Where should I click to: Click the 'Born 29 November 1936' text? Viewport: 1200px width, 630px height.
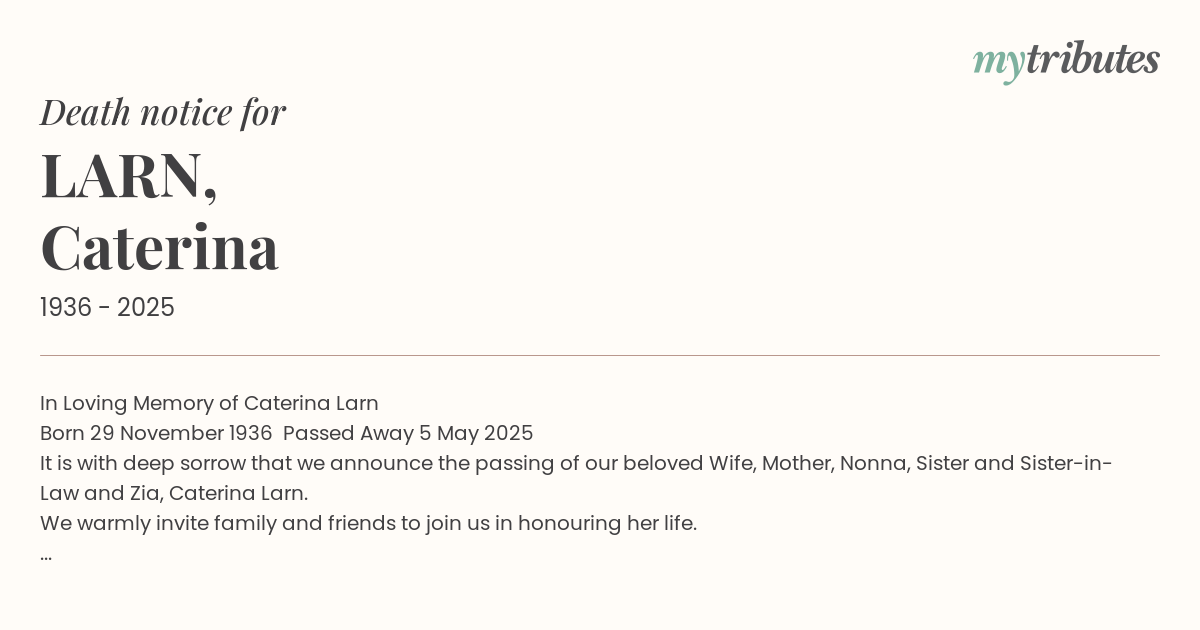tap(156, 433)
